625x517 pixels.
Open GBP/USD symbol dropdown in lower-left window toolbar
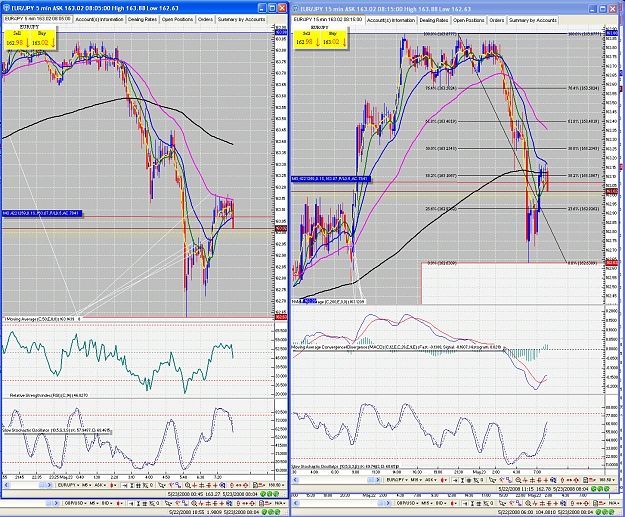pos(76,503)
